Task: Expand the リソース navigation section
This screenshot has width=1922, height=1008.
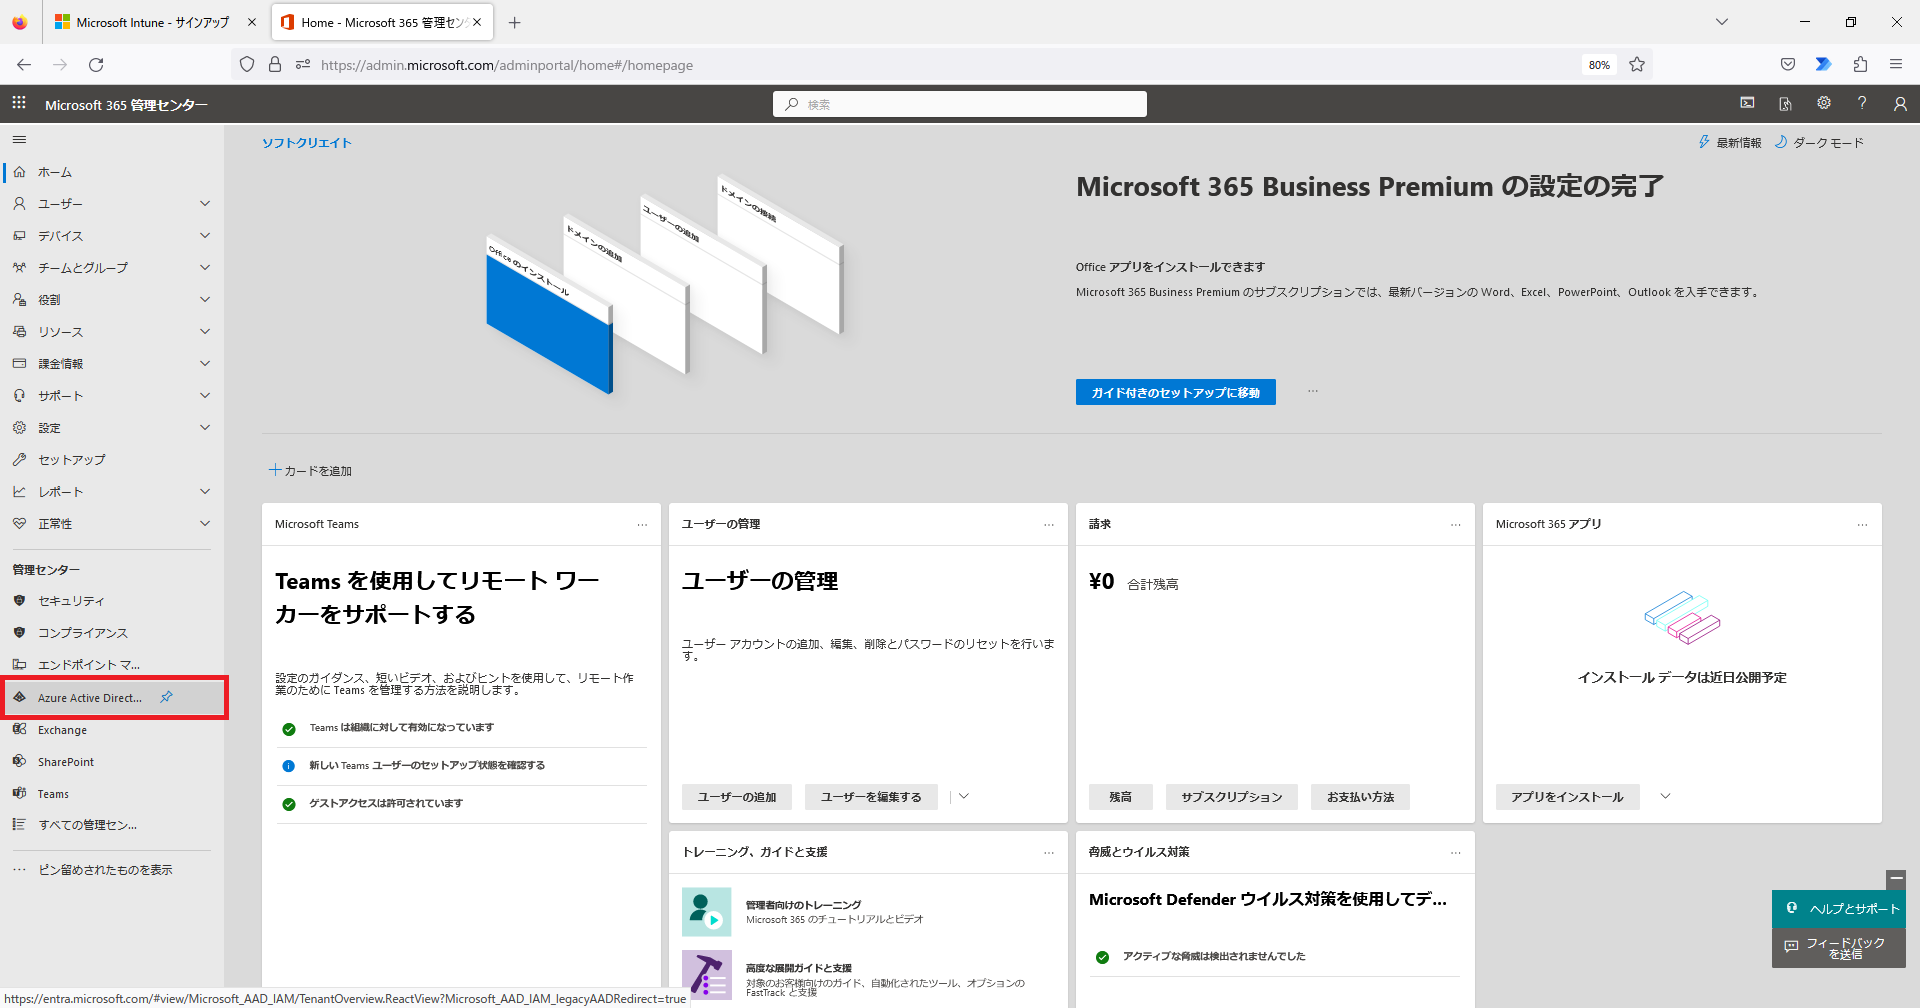Action: point(205,332)
